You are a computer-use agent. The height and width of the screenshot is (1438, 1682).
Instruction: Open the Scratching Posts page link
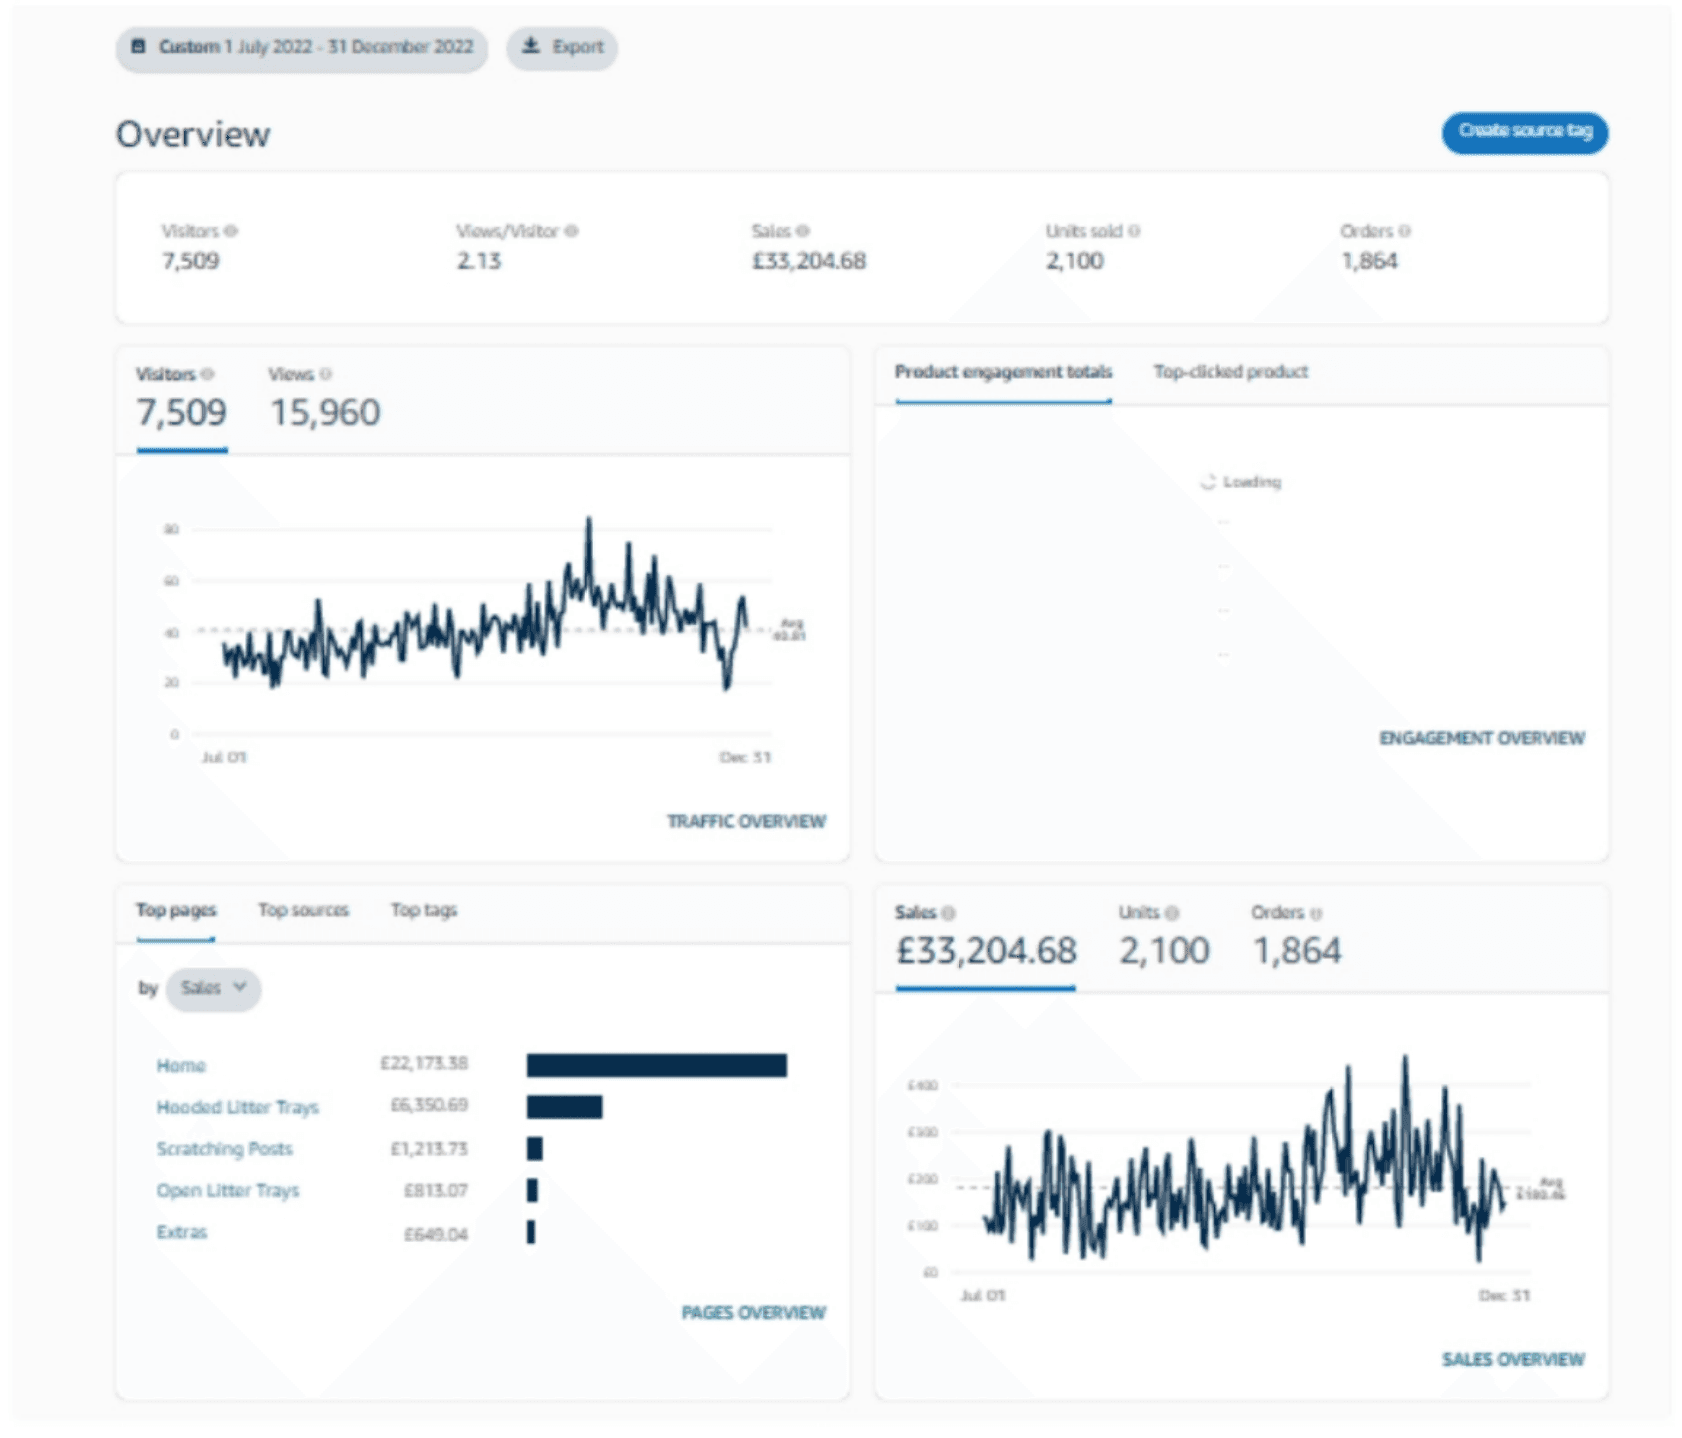pos(224,1149)
